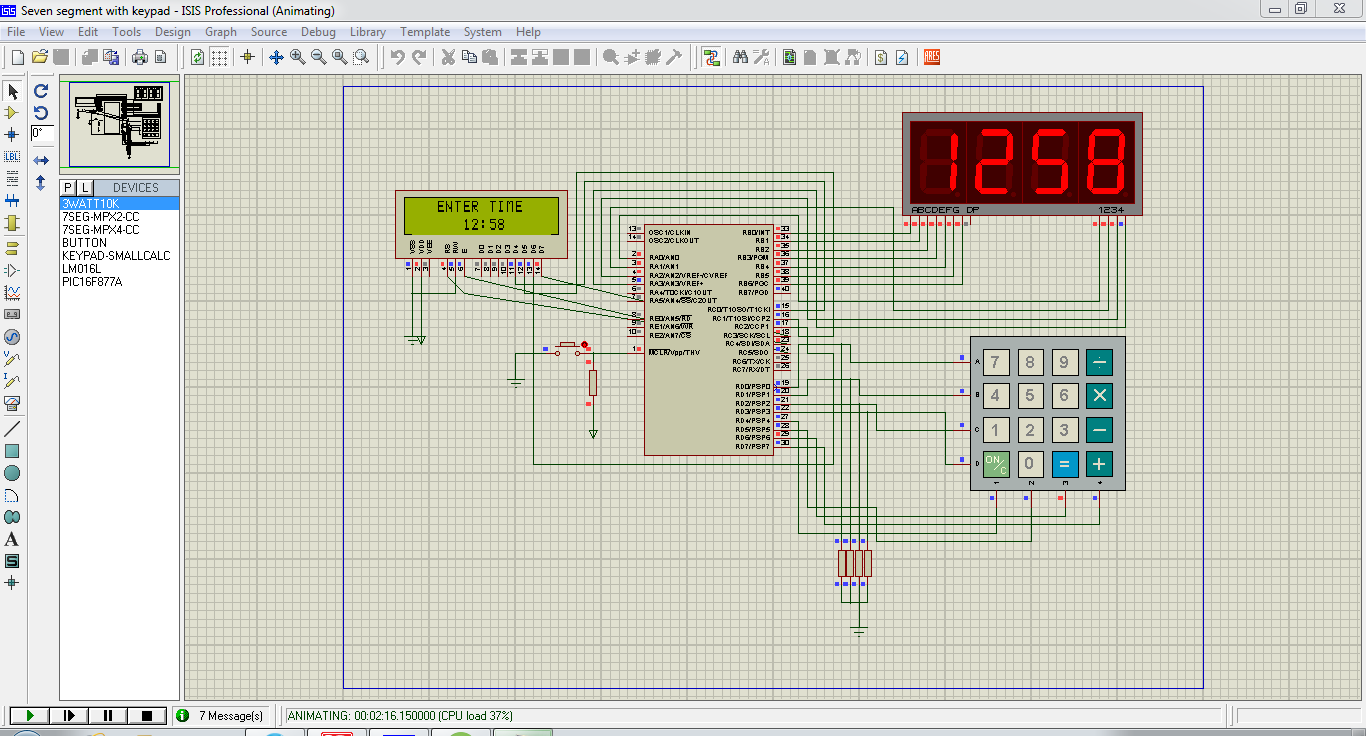Select the 2D Text 'A' tool
The image size is (1366, 736).
point(12,539)
